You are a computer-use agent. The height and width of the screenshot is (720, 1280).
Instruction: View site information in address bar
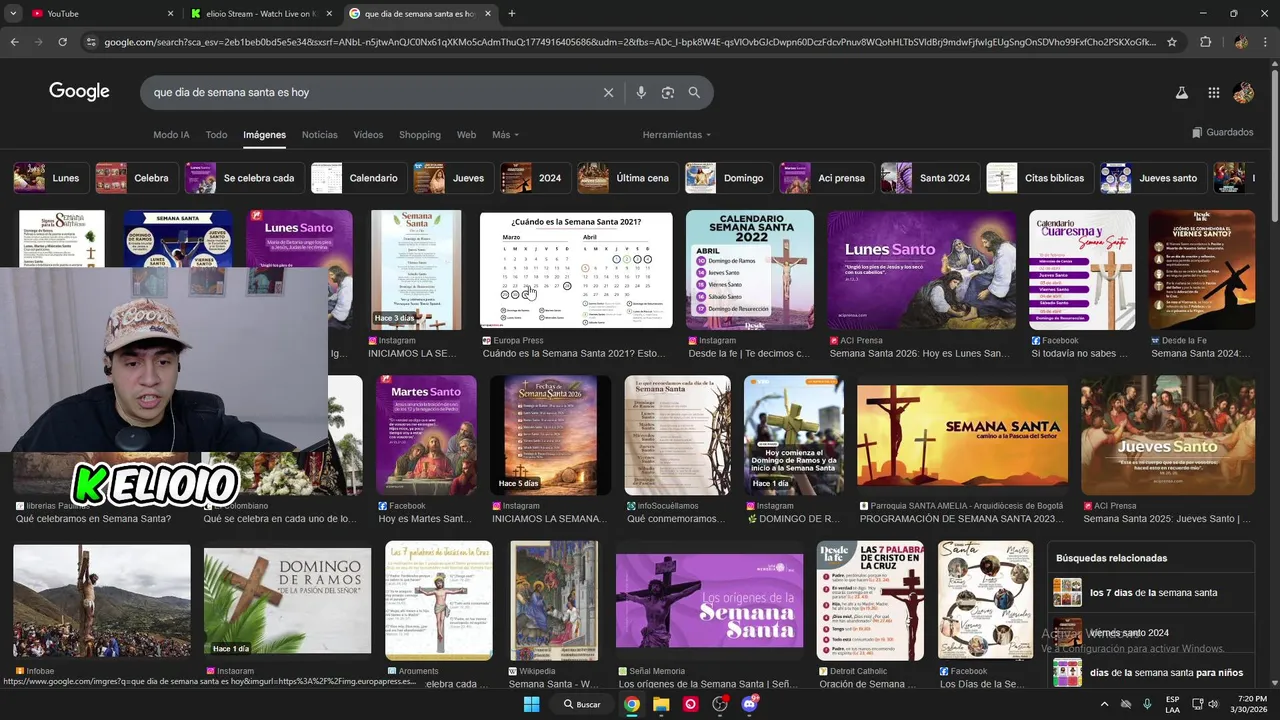click(91, 42)
